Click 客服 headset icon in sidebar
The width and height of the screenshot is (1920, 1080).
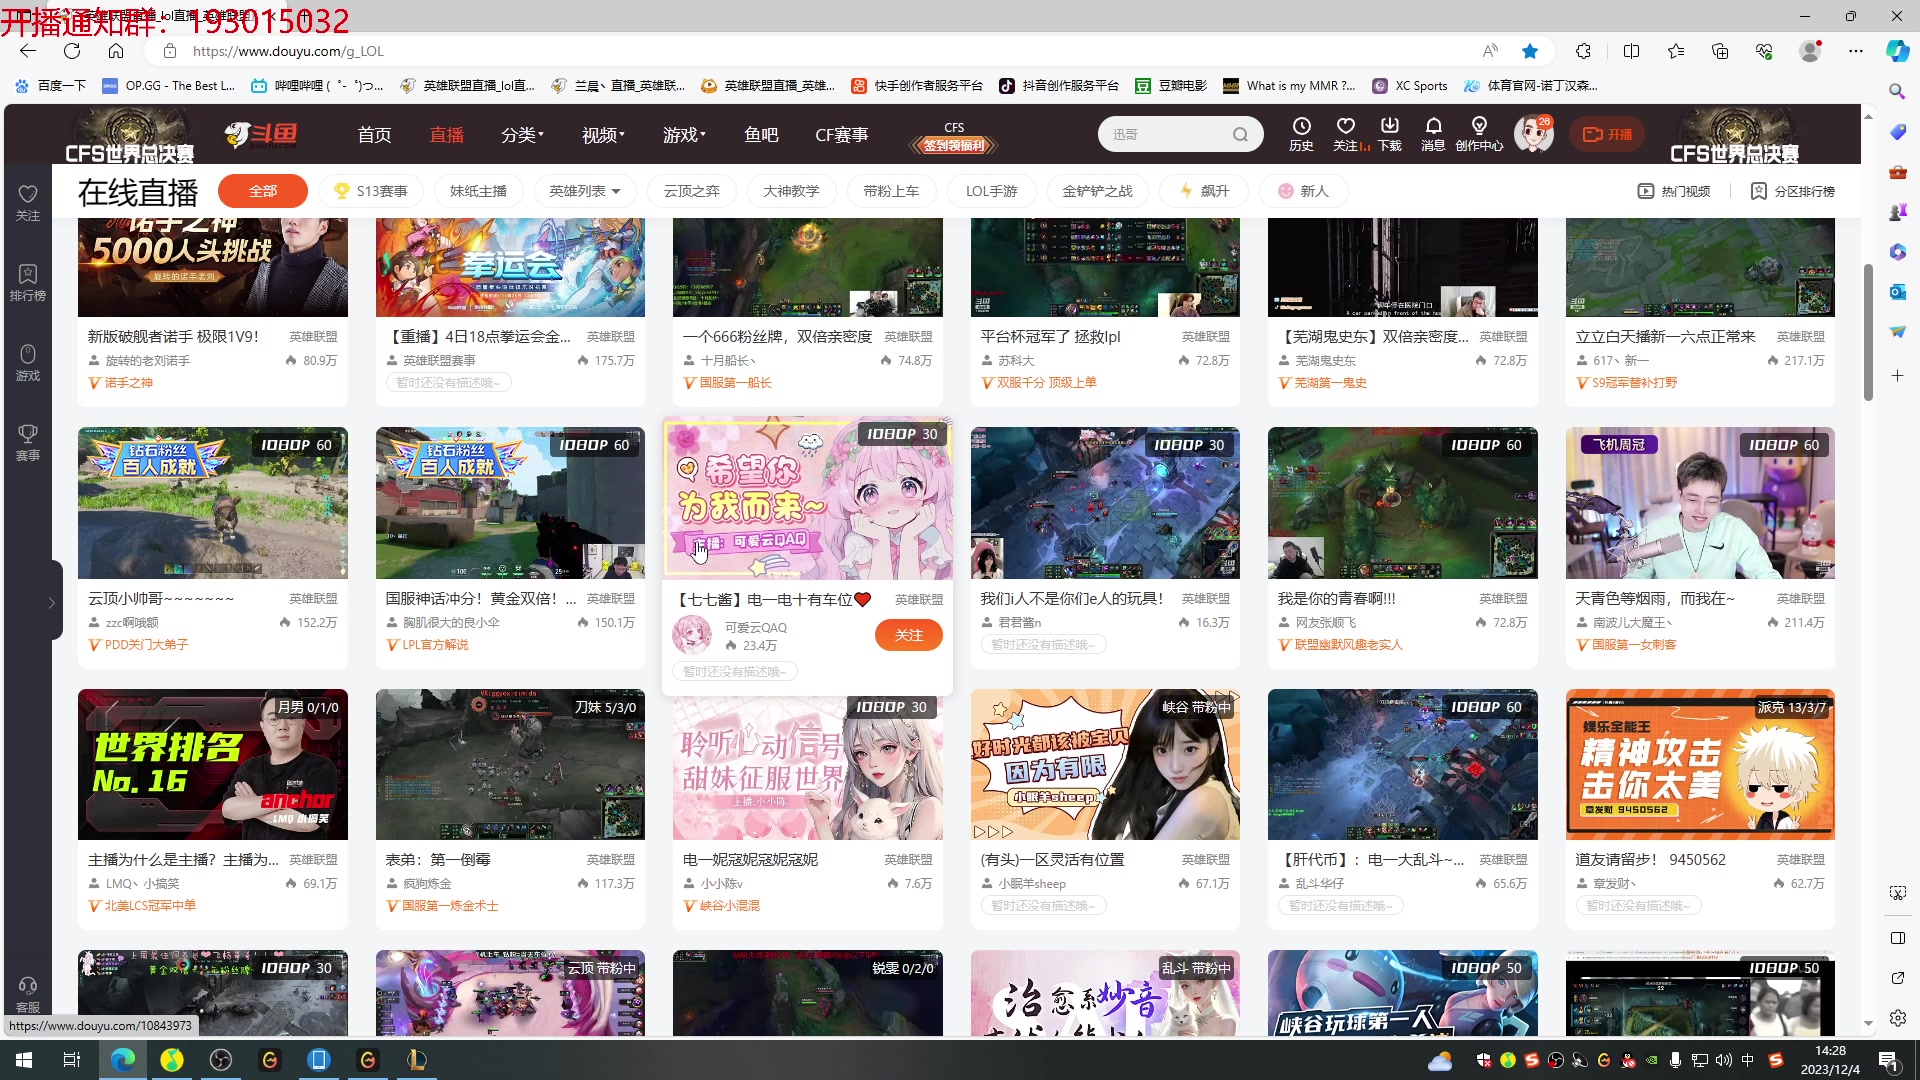28,994
